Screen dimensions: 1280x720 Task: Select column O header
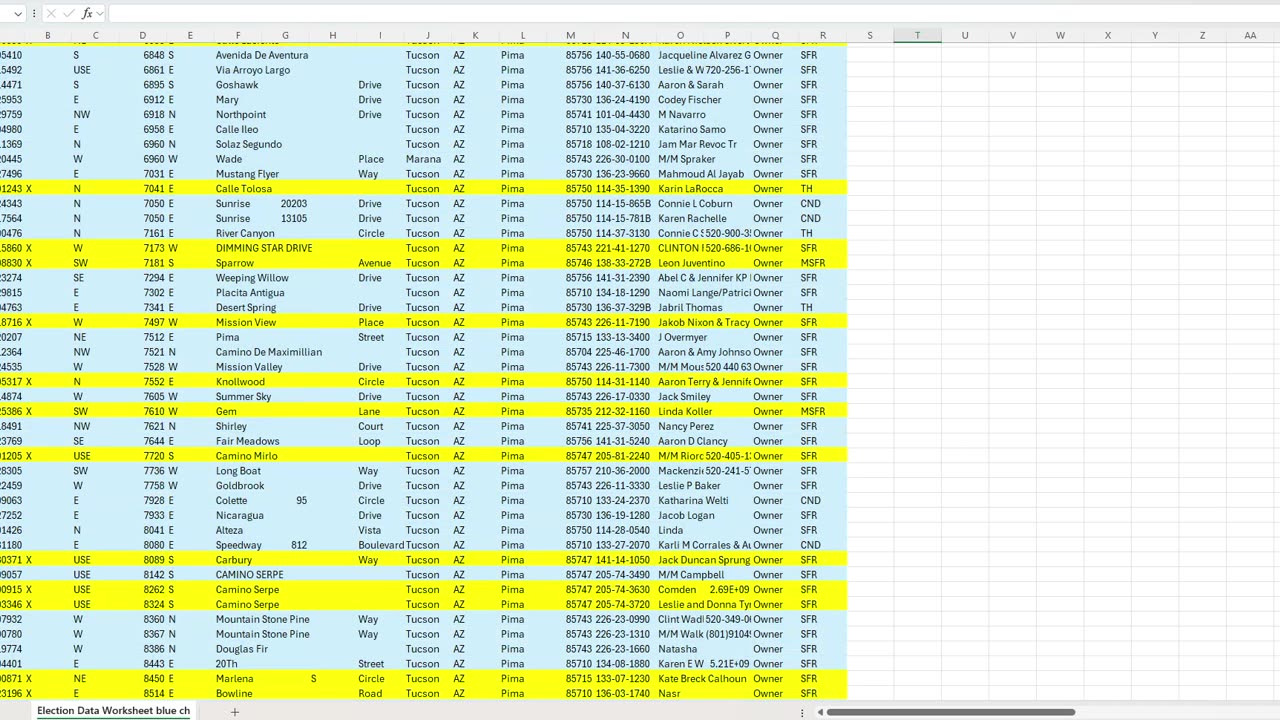click(x=680, y=36)
